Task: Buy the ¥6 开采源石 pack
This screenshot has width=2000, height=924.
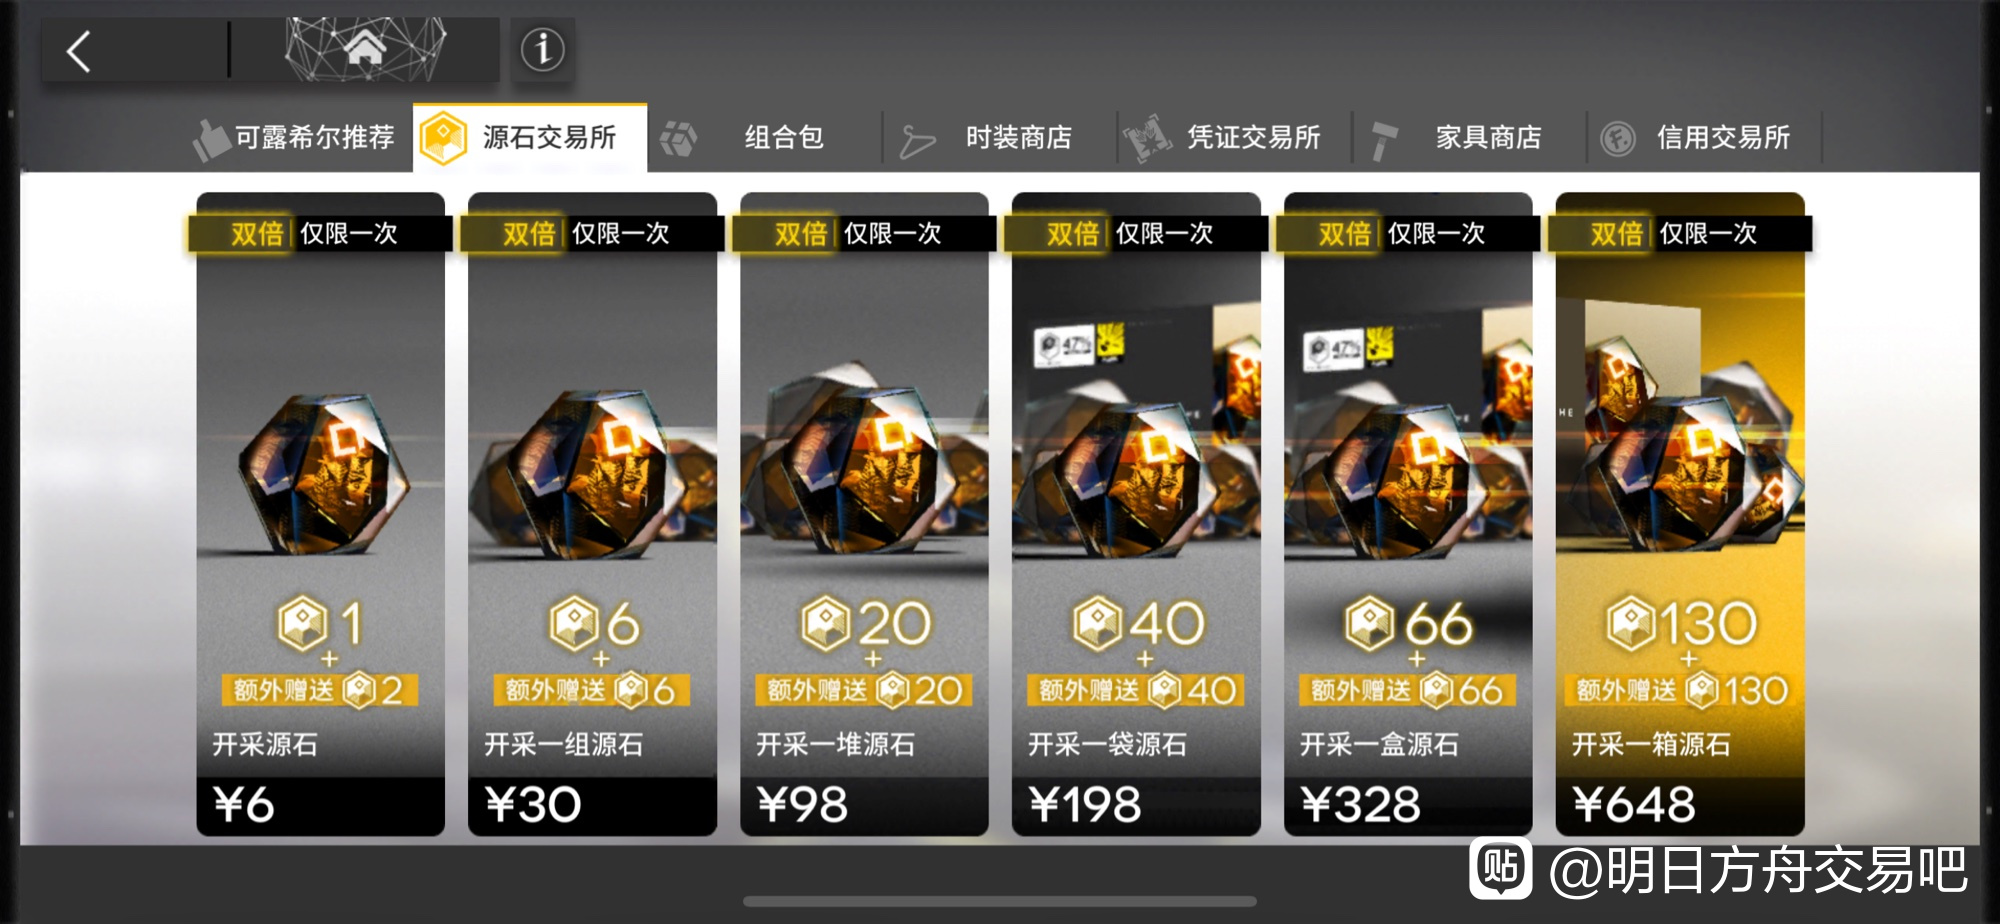Action: click(320, 514)
